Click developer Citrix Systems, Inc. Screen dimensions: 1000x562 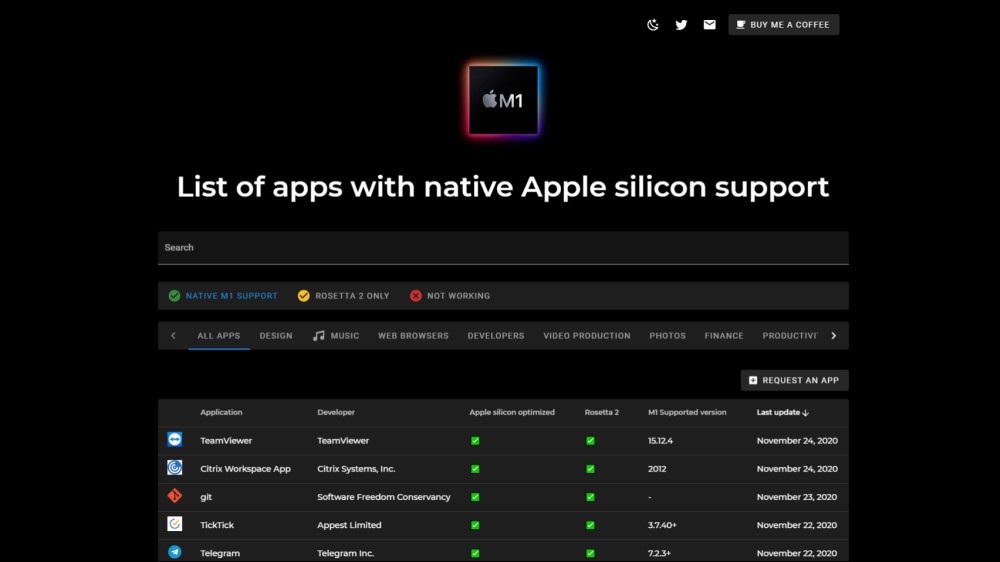(x=357, y=469)
